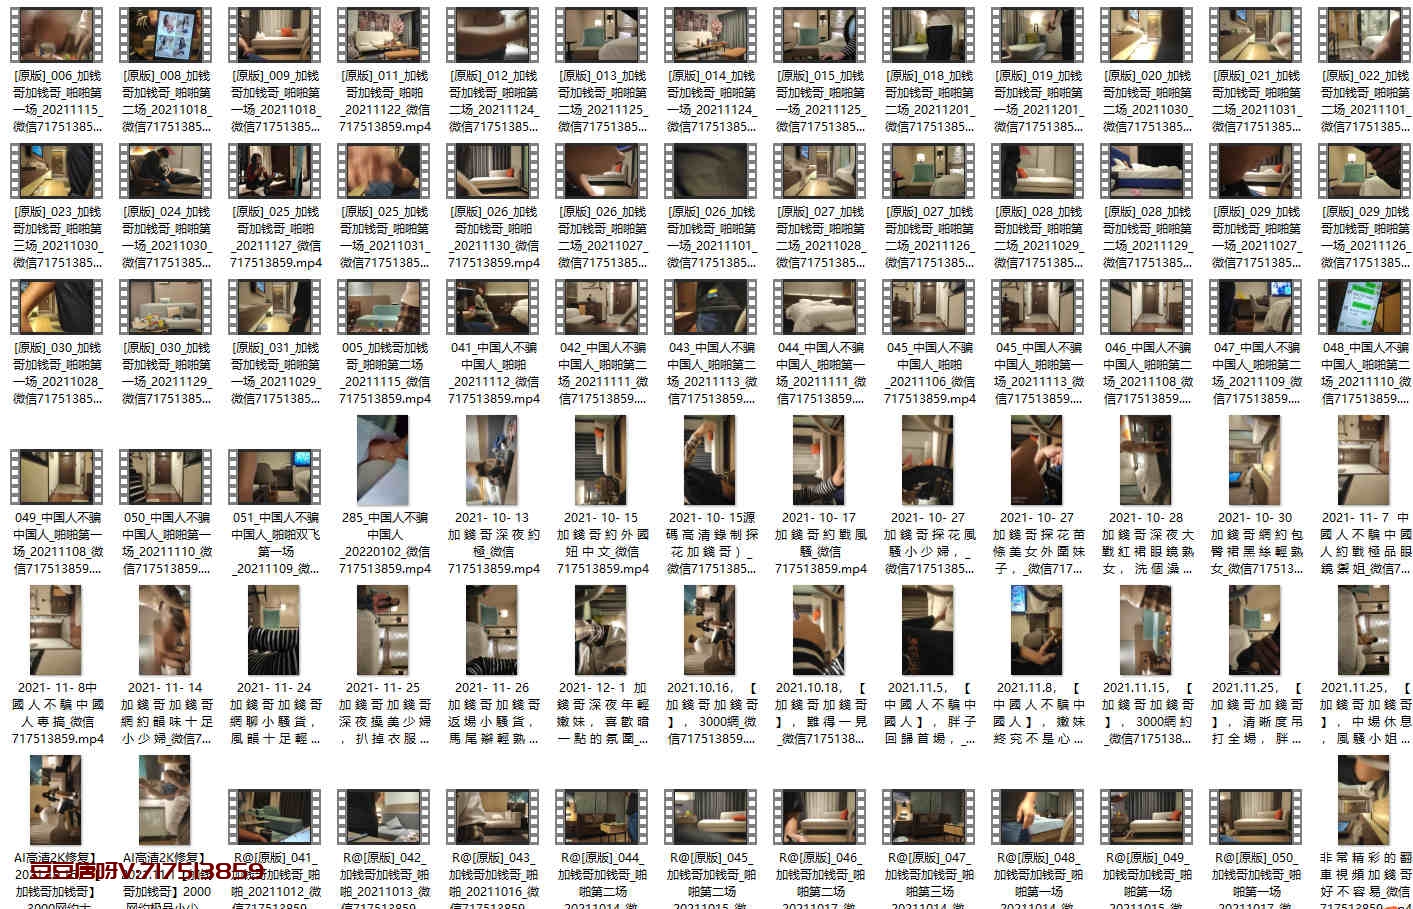This screenshot has height=909, width=1413.
Task: Click the file named 2021.10.16
Action: pos(712,631)
